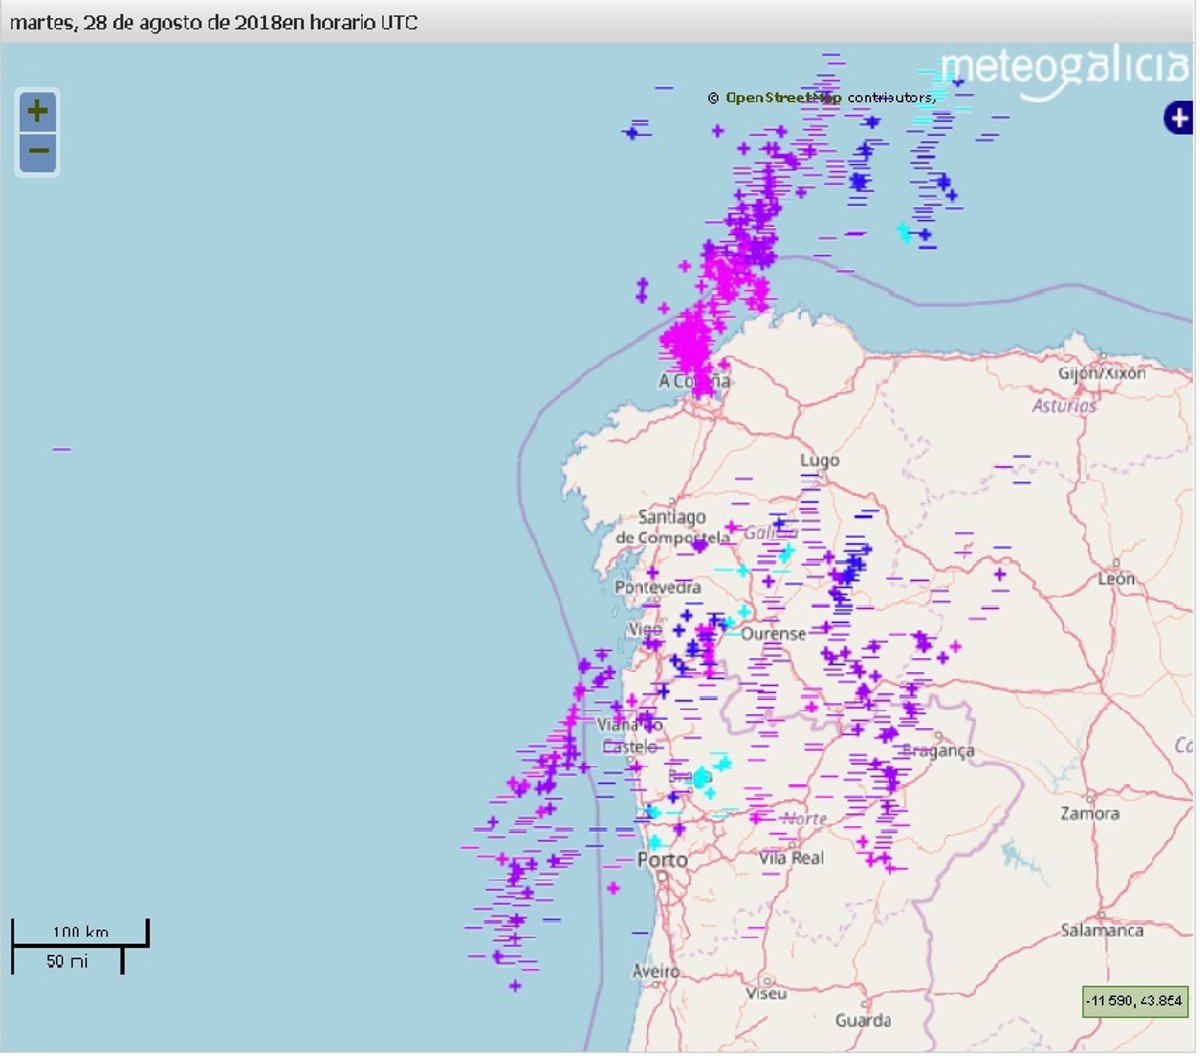Select the Asturias region label
The image size is (1200, 1060).
click(1064, 406)
